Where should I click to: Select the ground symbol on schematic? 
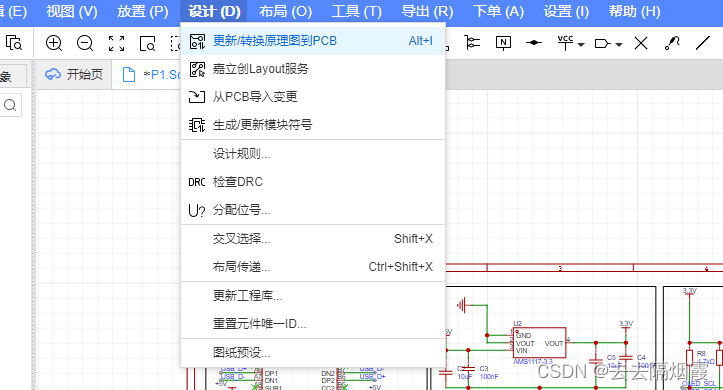pos(462,305)
